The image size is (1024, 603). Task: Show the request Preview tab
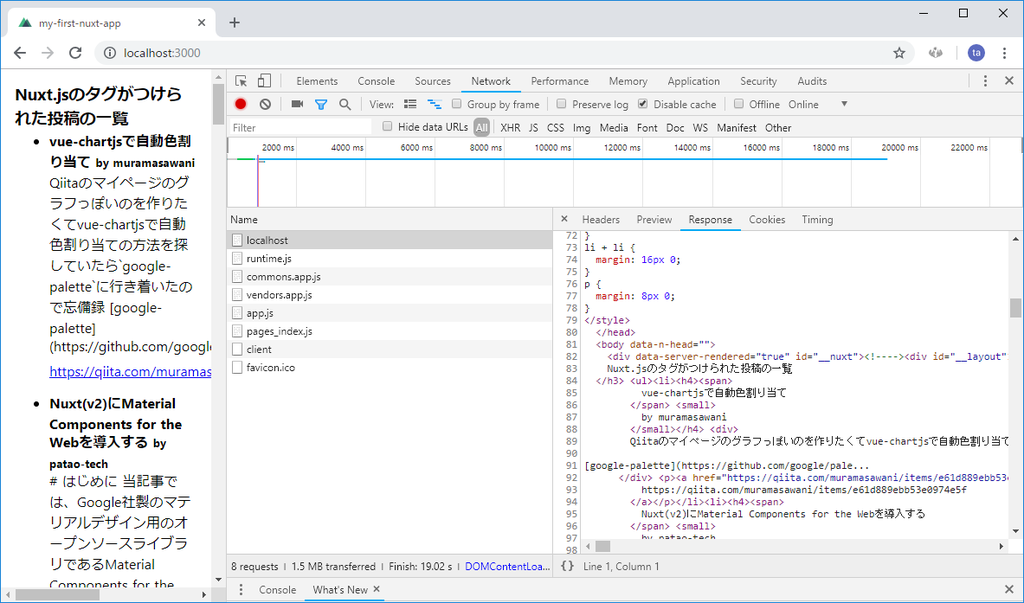click(x=654, y=220)
